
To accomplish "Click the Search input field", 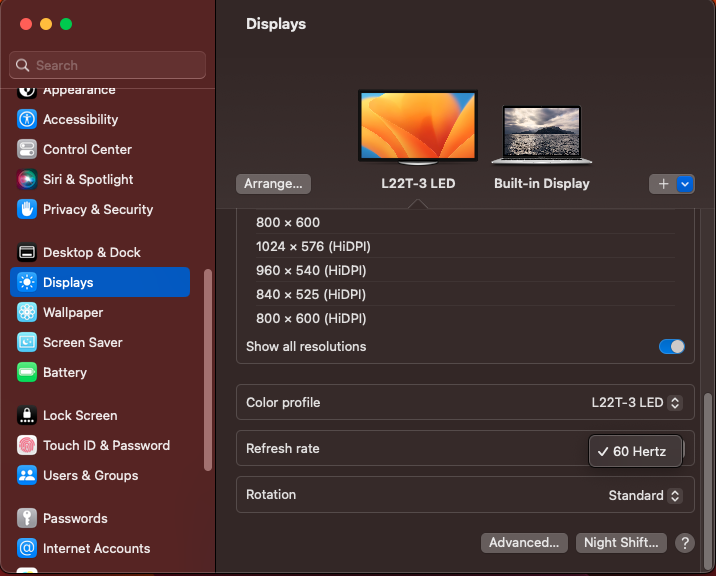I will click(107, 65).
